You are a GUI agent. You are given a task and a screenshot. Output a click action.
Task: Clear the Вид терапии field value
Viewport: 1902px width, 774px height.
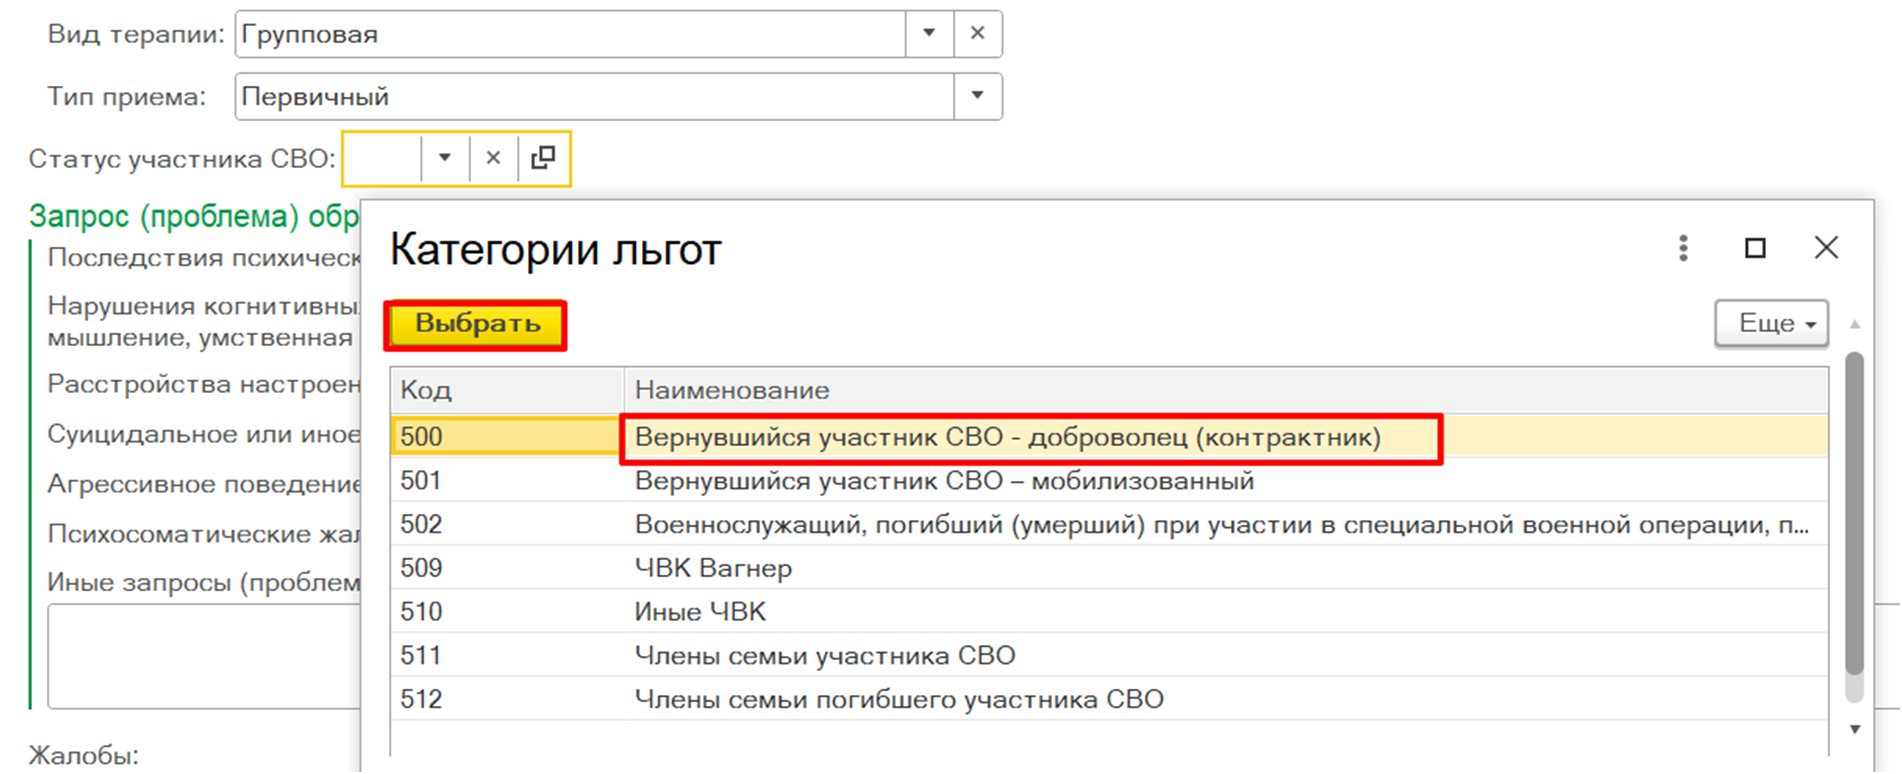pyautogui.click(x=977, y=34)
